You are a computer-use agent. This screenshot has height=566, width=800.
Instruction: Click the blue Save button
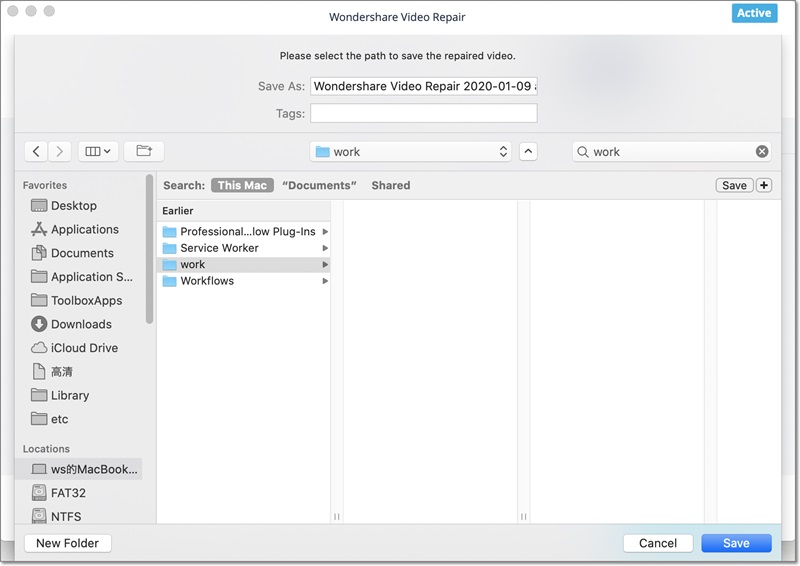(x=736, y=543)
